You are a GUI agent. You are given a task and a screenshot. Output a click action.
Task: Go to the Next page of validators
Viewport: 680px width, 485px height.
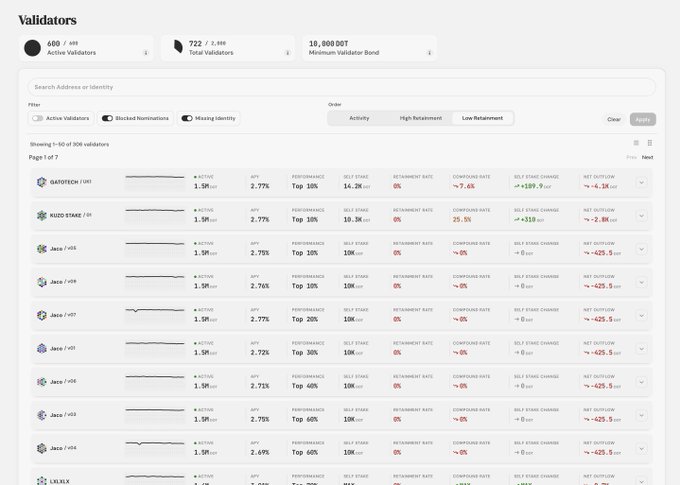point(647,157)
